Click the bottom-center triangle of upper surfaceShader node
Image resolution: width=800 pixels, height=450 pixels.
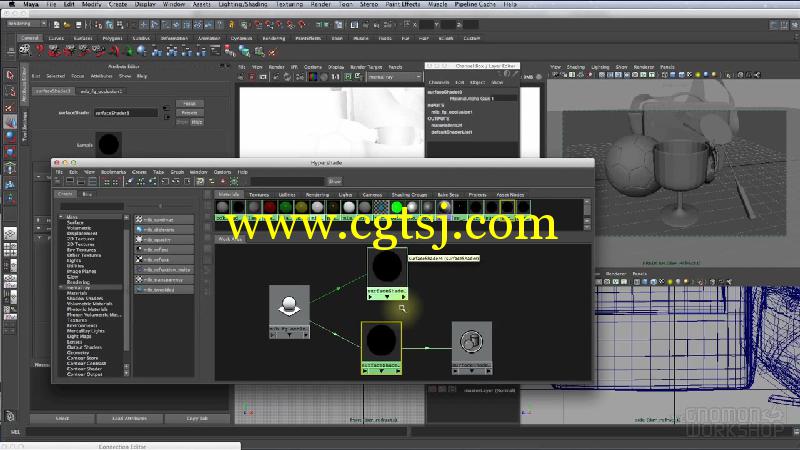point(387,296)
